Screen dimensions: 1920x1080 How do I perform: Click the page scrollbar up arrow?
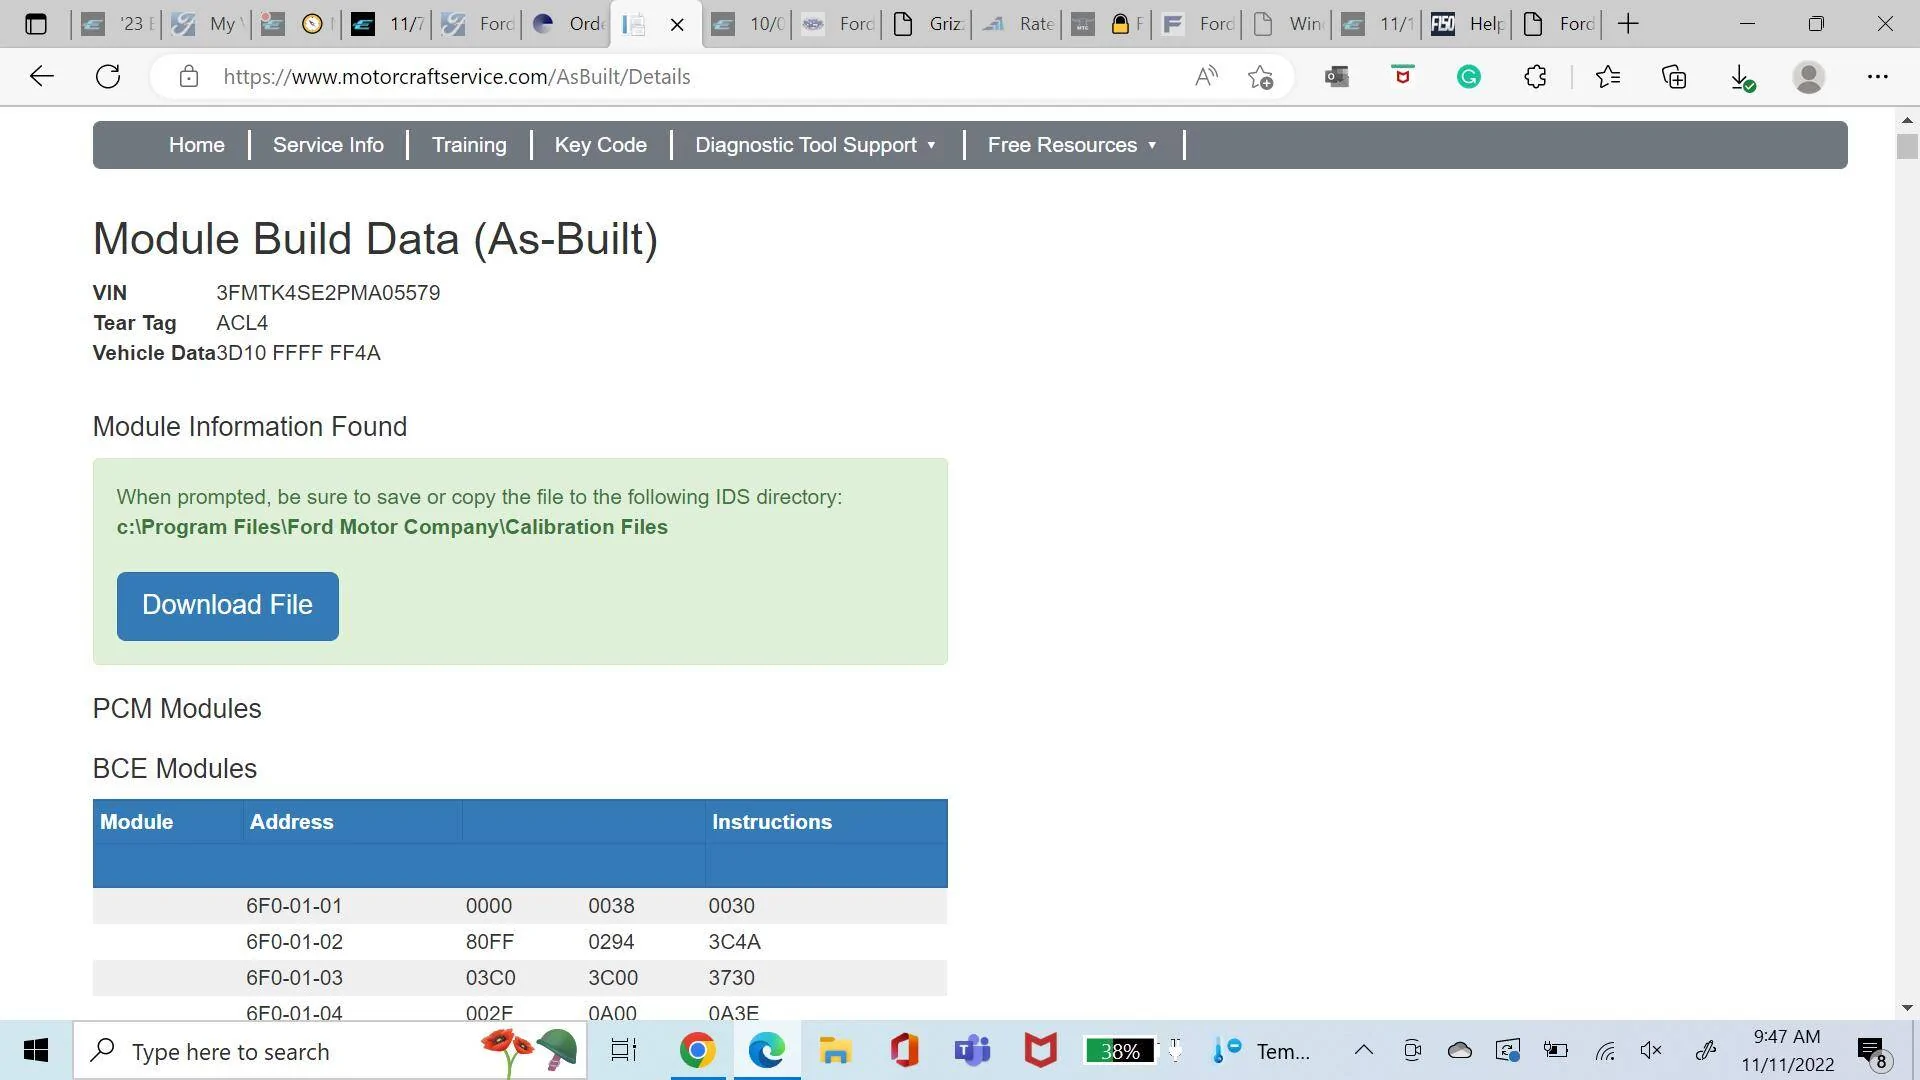coord(1907,120)
